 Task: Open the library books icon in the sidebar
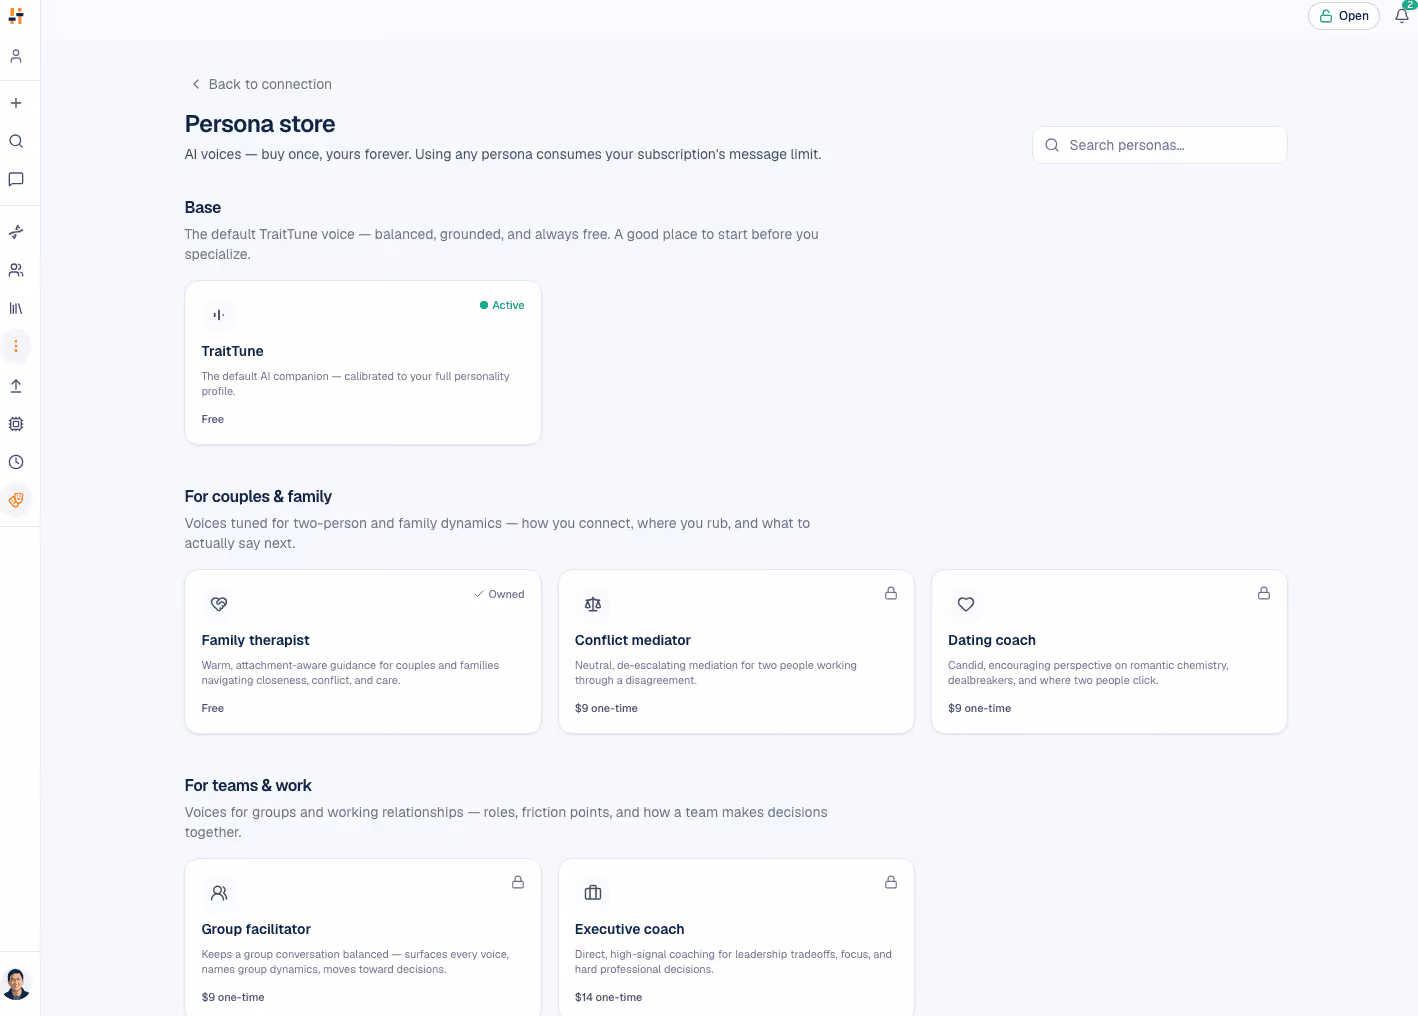pos(16,308)
